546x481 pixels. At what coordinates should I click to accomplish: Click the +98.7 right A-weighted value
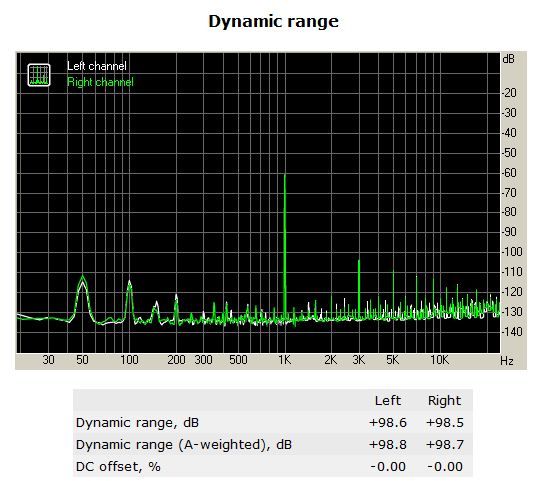[445, 445]
